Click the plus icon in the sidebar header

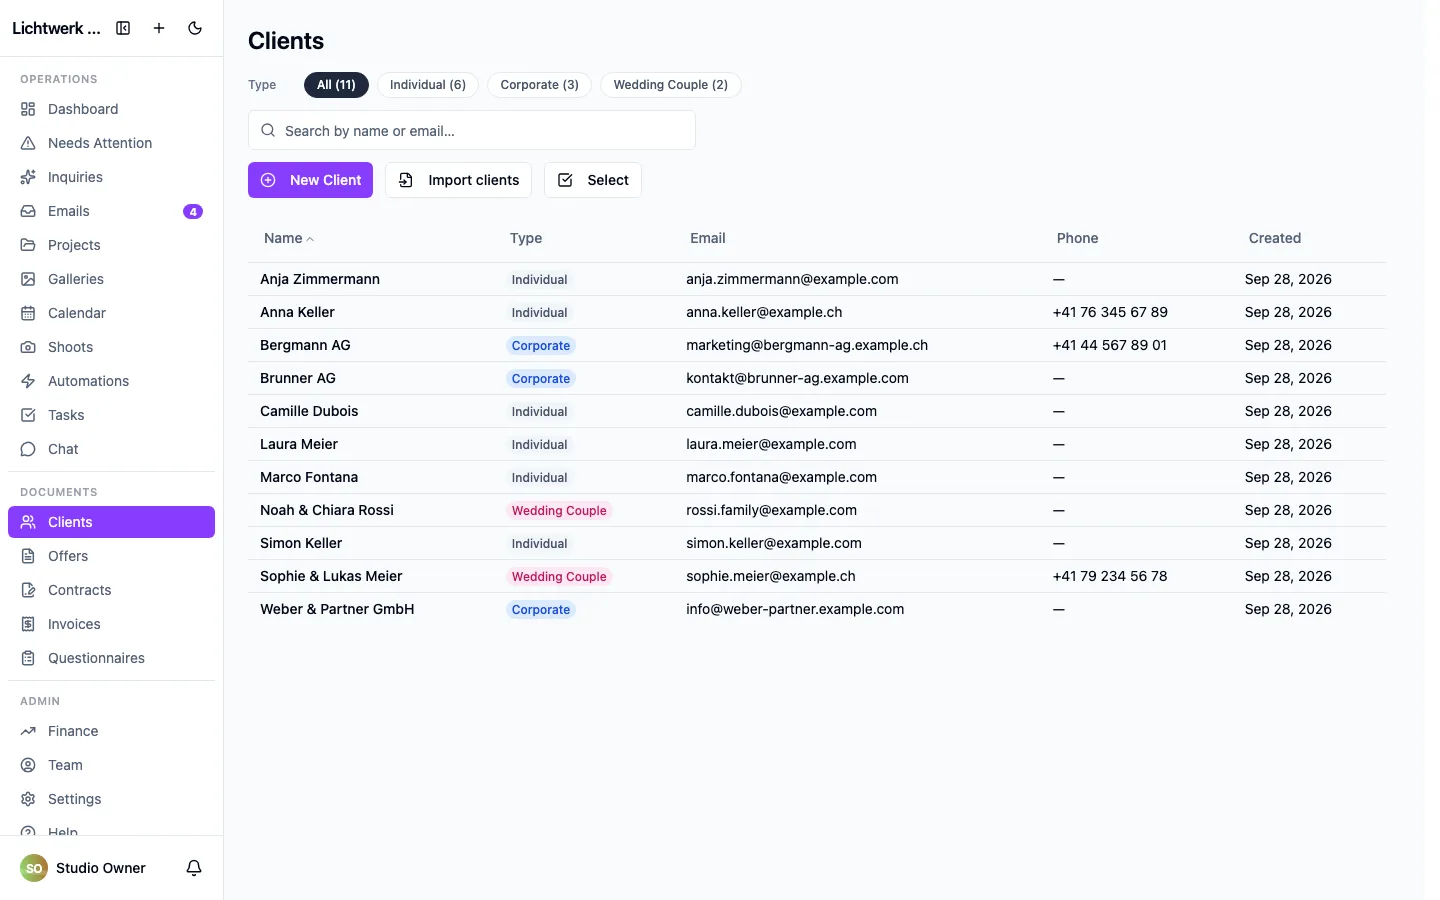(x=159, y=28)
